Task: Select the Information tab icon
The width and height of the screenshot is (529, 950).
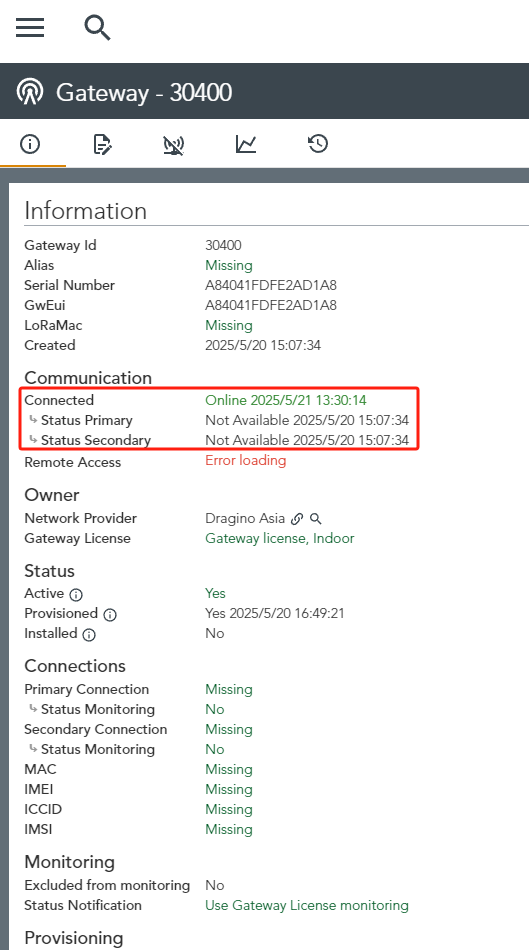Action: coord(30,144)
